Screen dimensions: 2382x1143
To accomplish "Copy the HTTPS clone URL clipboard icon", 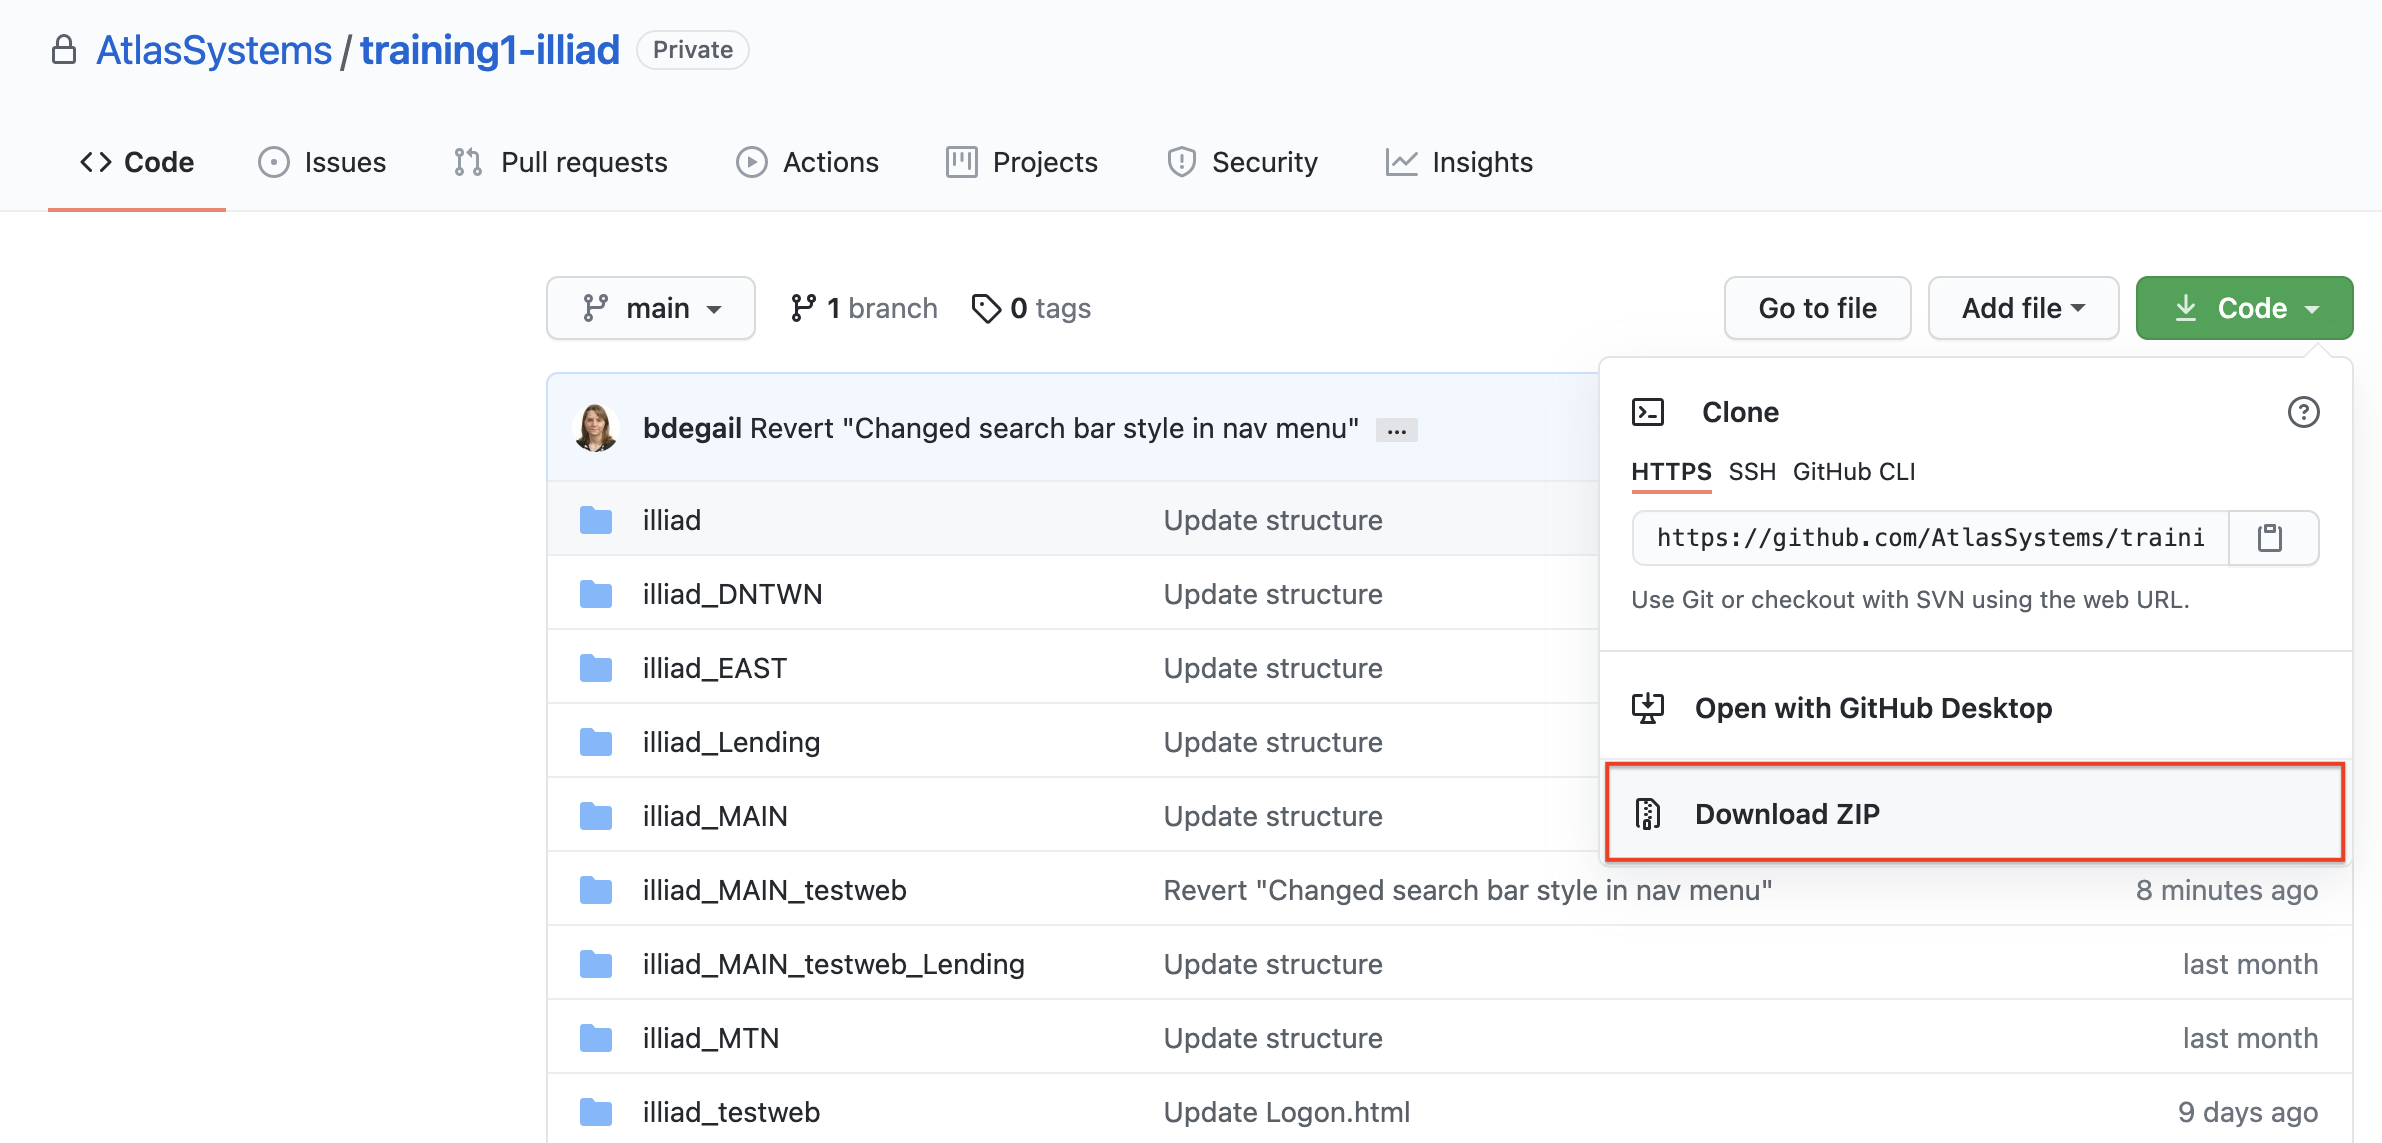I will pos(2271,538).
